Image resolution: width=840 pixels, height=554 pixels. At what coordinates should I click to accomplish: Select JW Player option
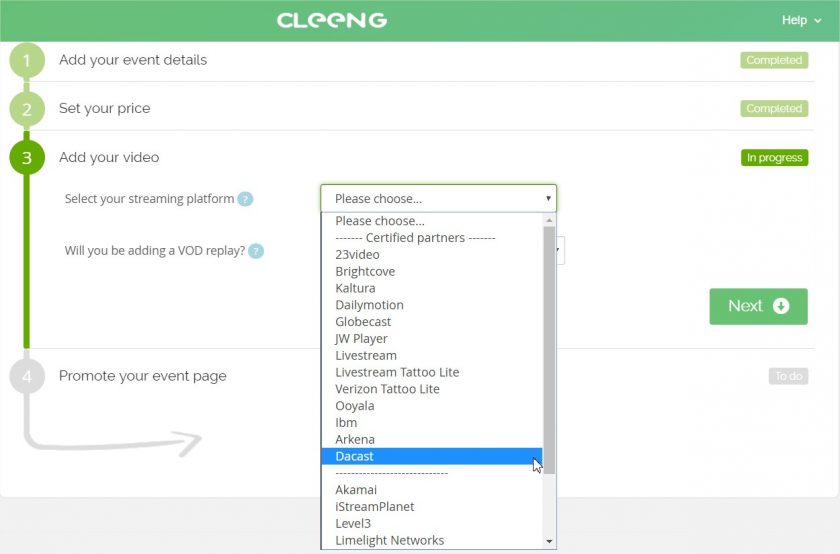pos(432,338)
